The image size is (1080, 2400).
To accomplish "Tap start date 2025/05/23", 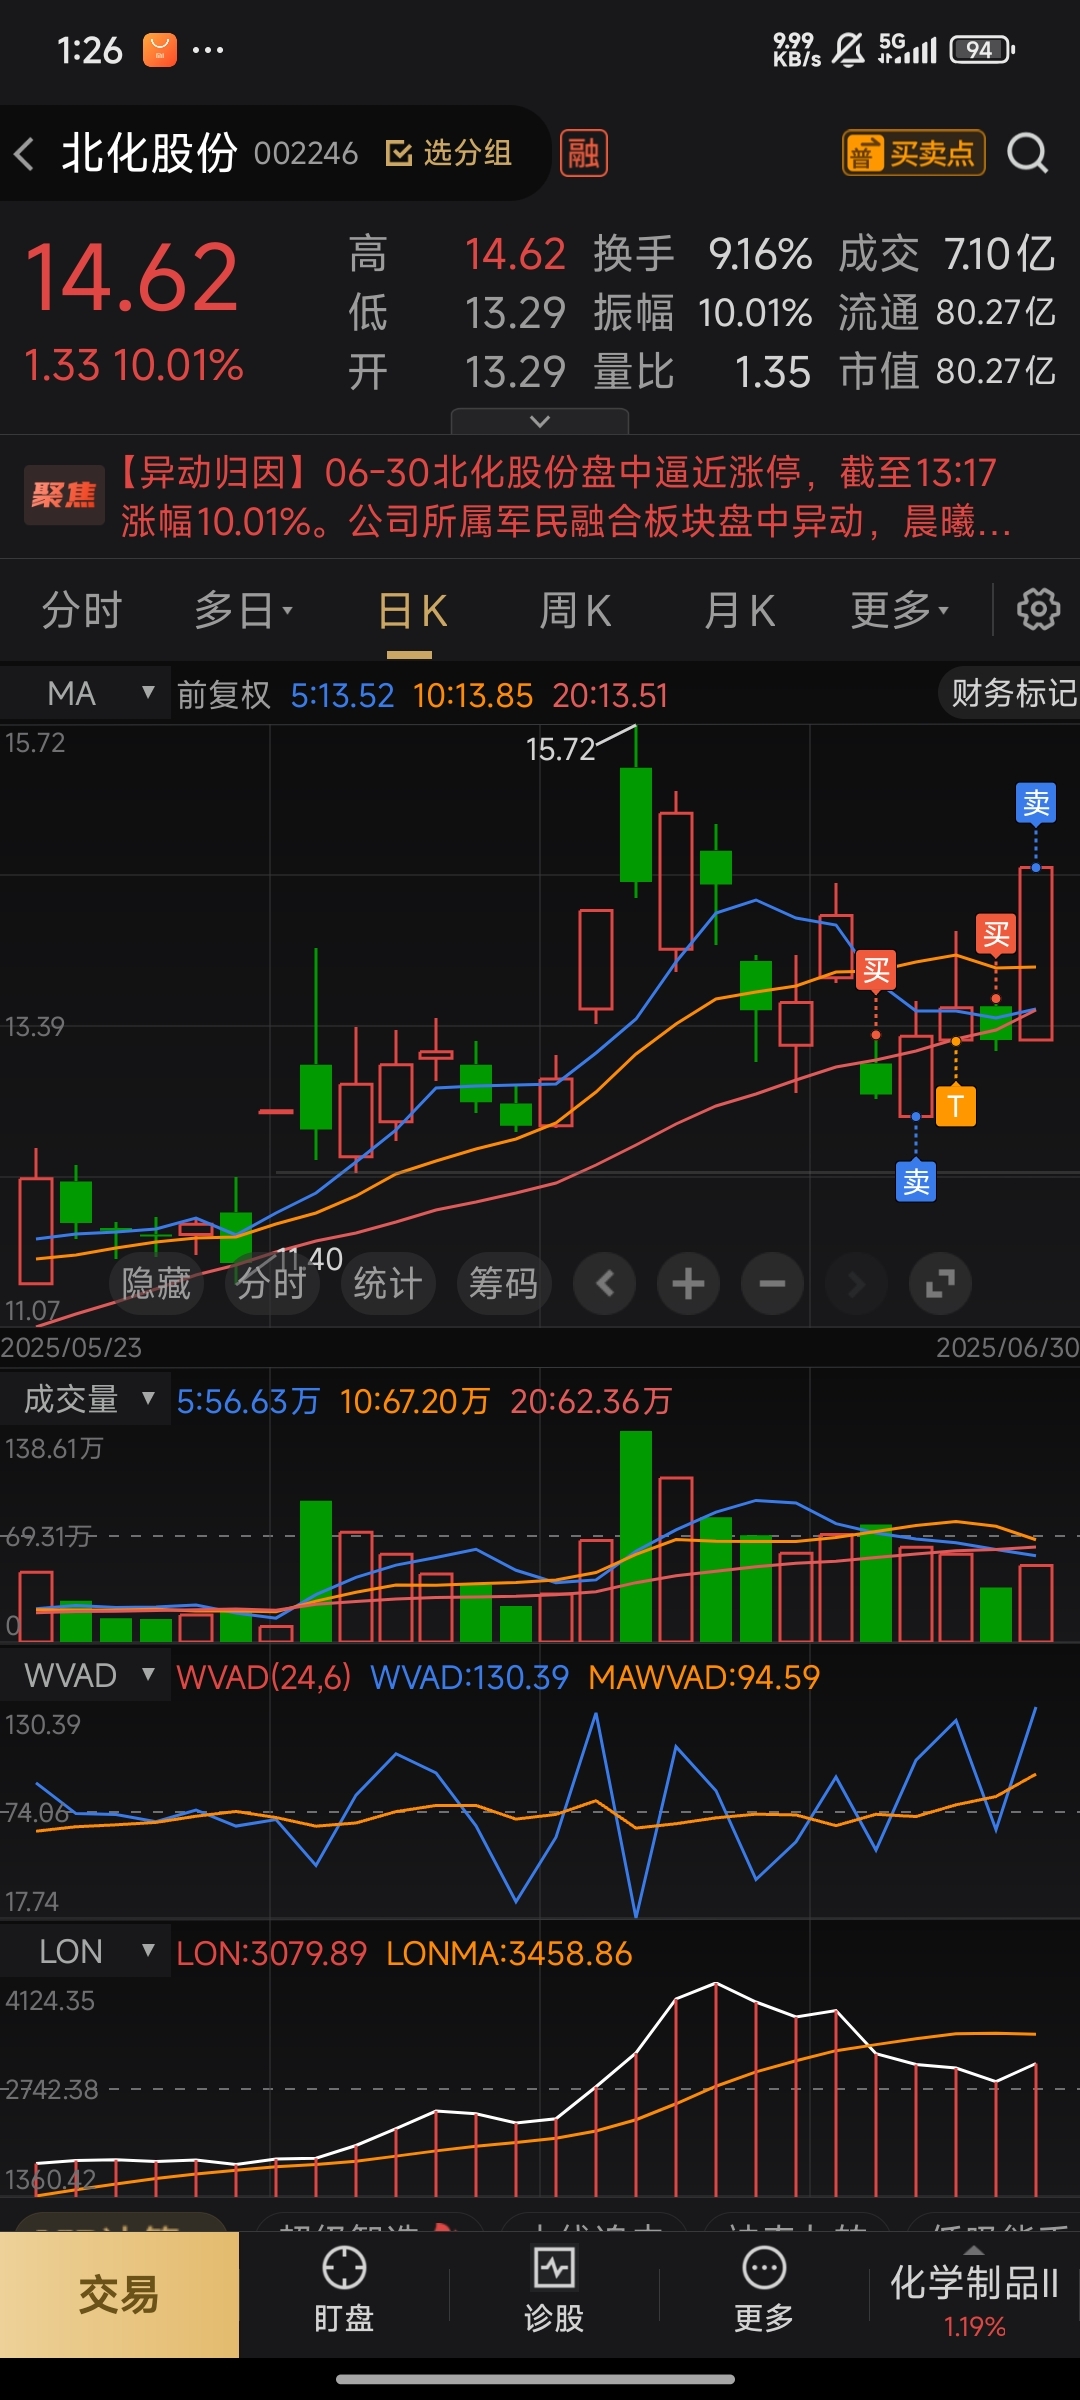I will (x=71, y=1347).
